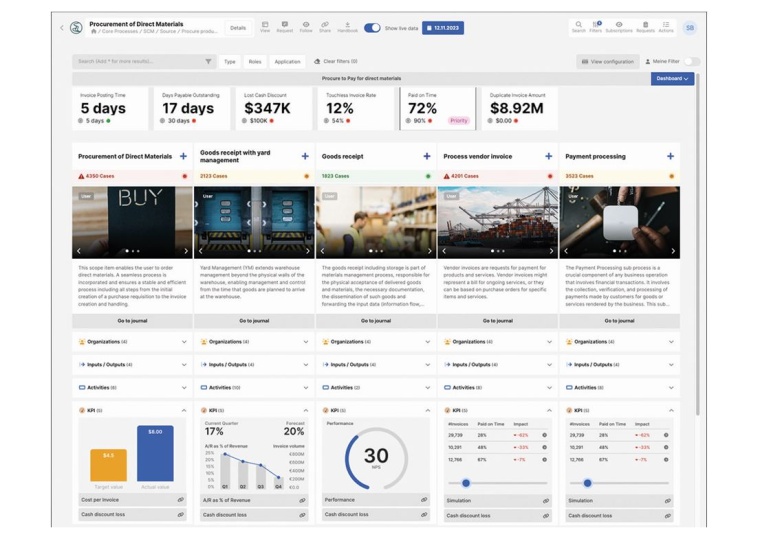This screenshot has height=539, width=760.
Task: Click the Share link icon
Action: click(x=325, y=25)
